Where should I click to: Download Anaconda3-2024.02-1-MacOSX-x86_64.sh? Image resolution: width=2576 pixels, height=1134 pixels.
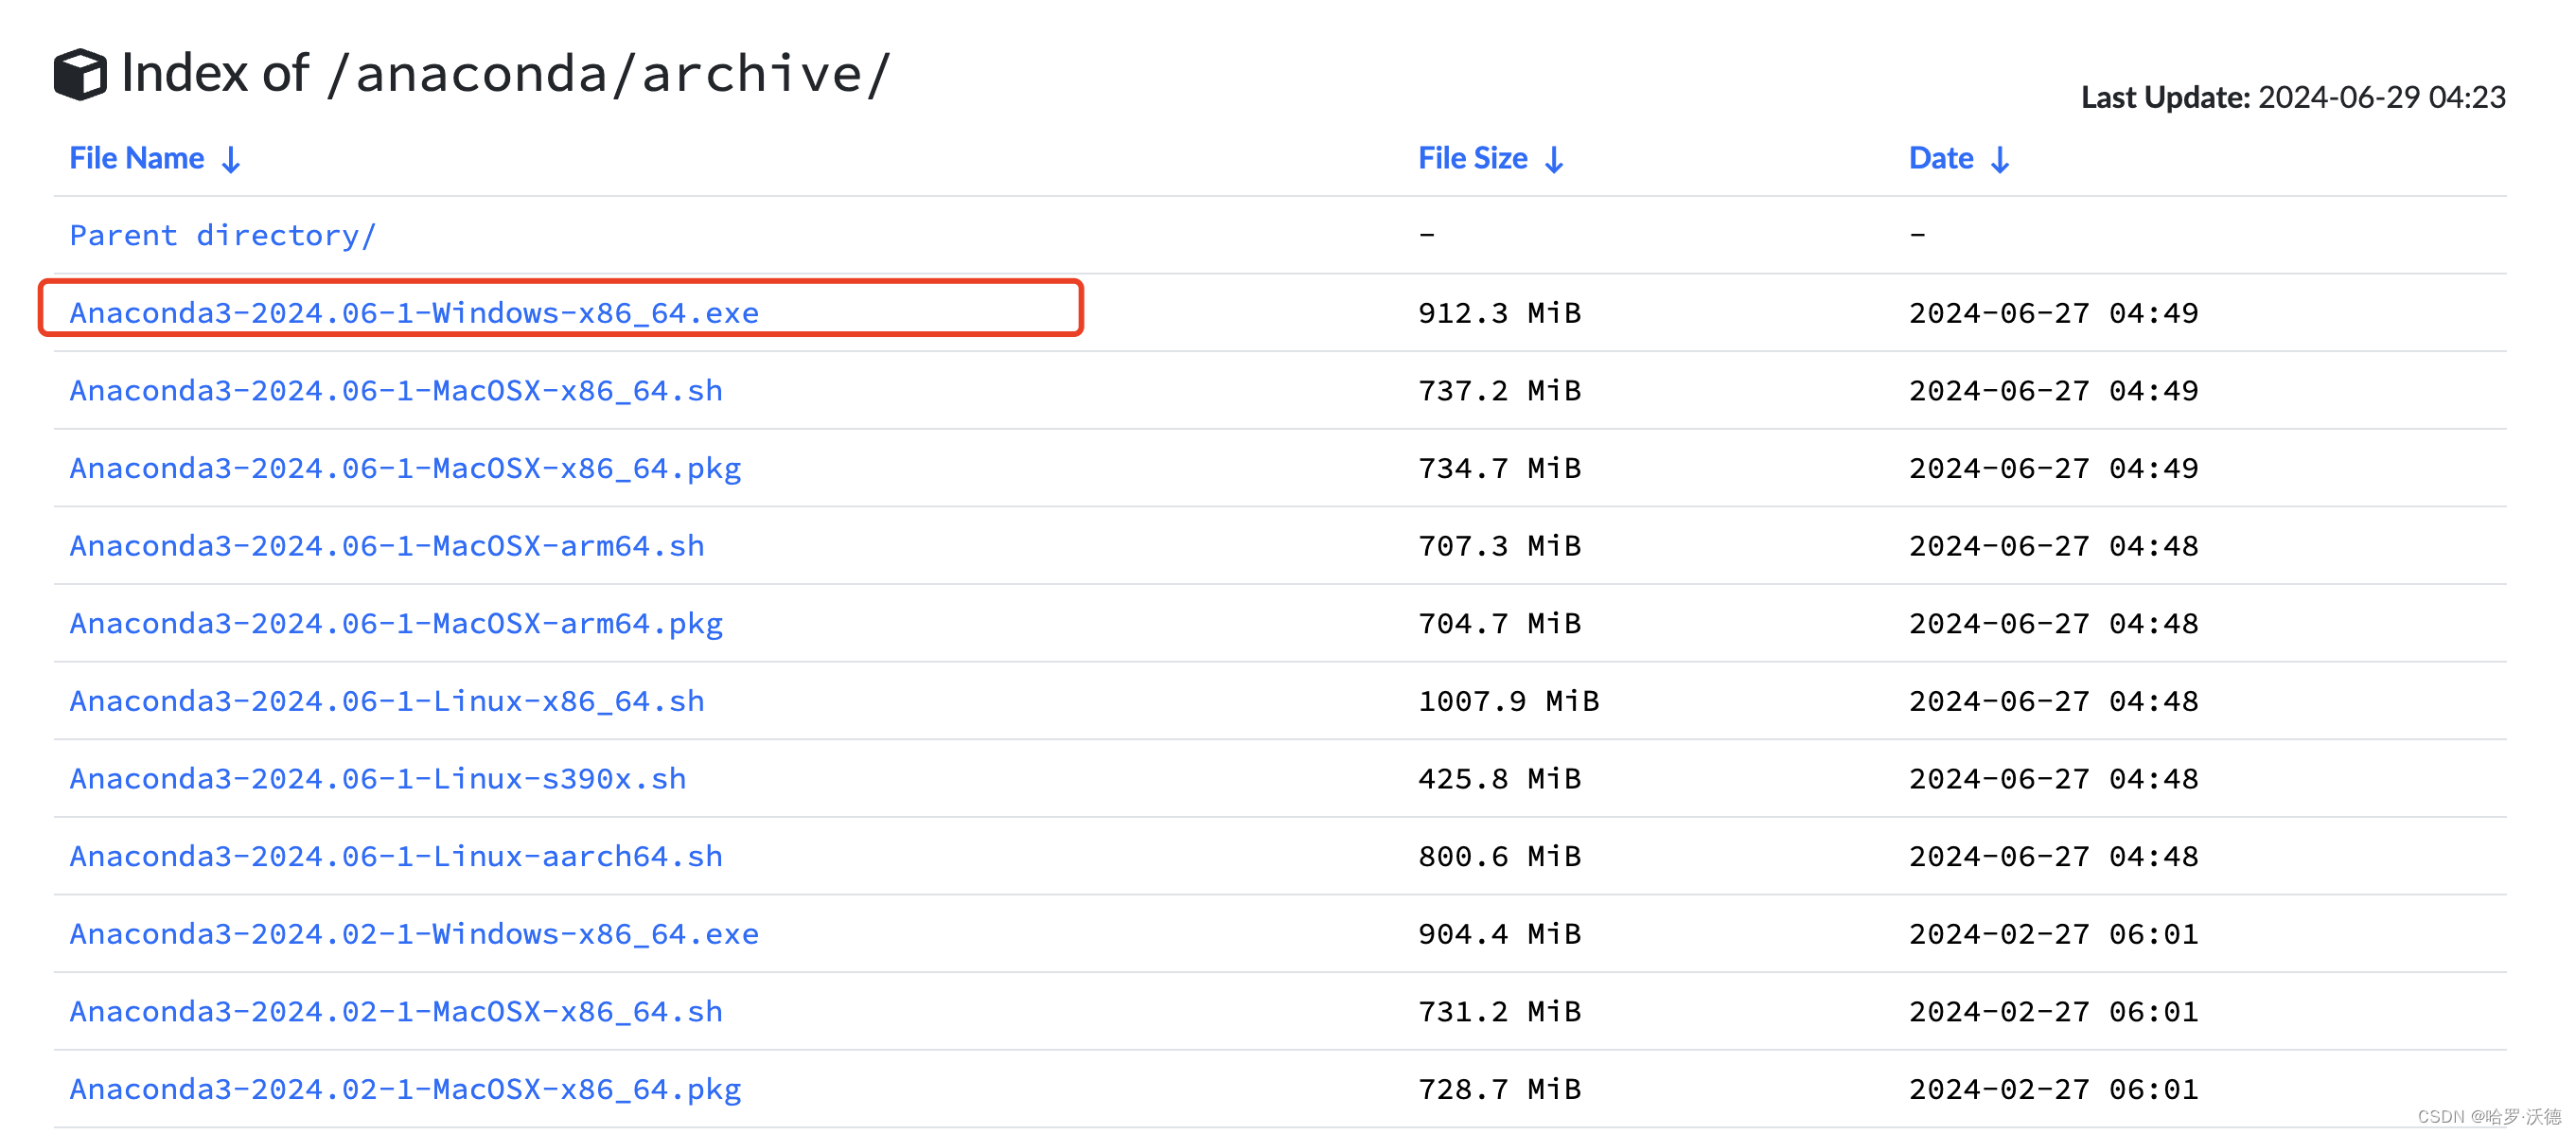click(x=395, y=1012)
